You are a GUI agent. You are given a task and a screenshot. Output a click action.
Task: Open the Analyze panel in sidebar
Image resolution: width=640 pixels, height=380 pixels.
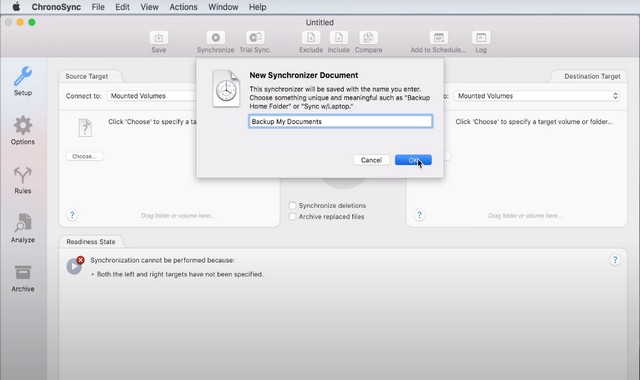pos(23,229)
